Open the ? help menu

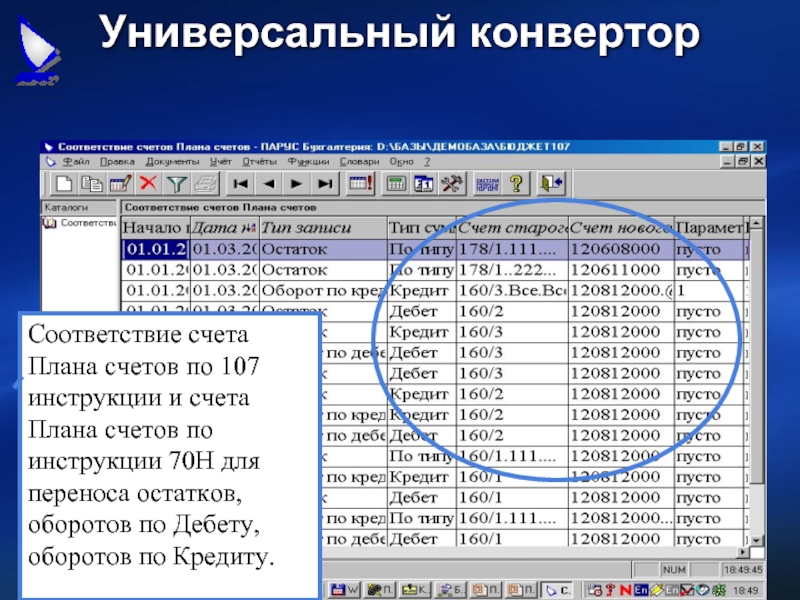point(427,162)
